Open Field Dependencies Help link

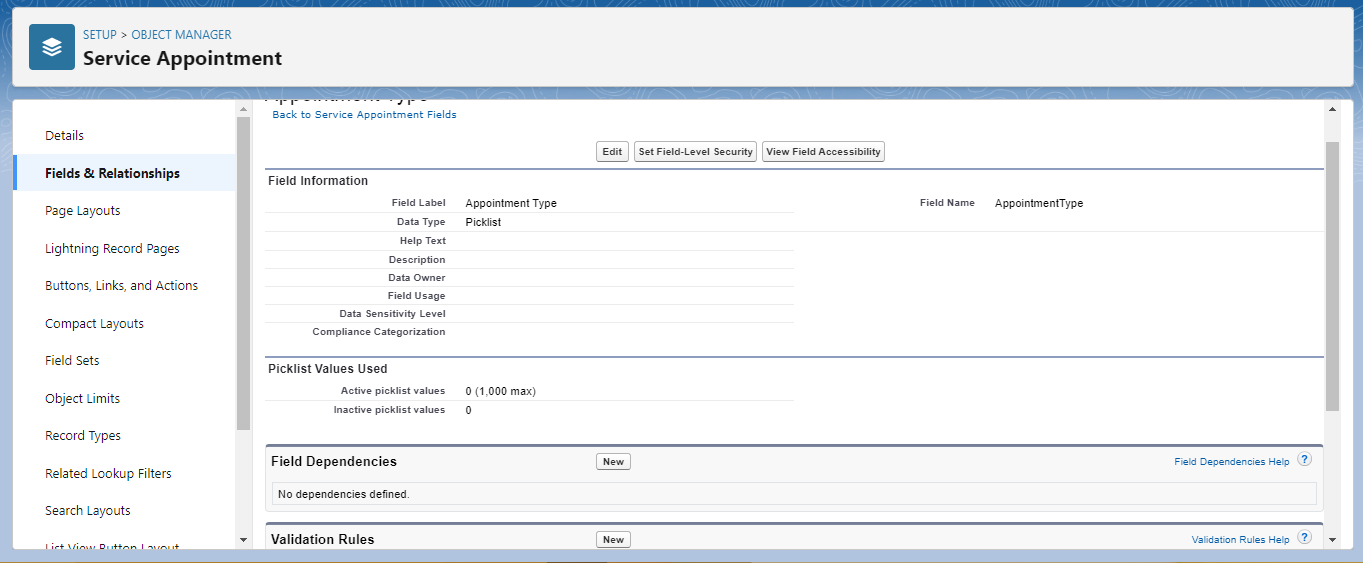tap(1232, 462)
